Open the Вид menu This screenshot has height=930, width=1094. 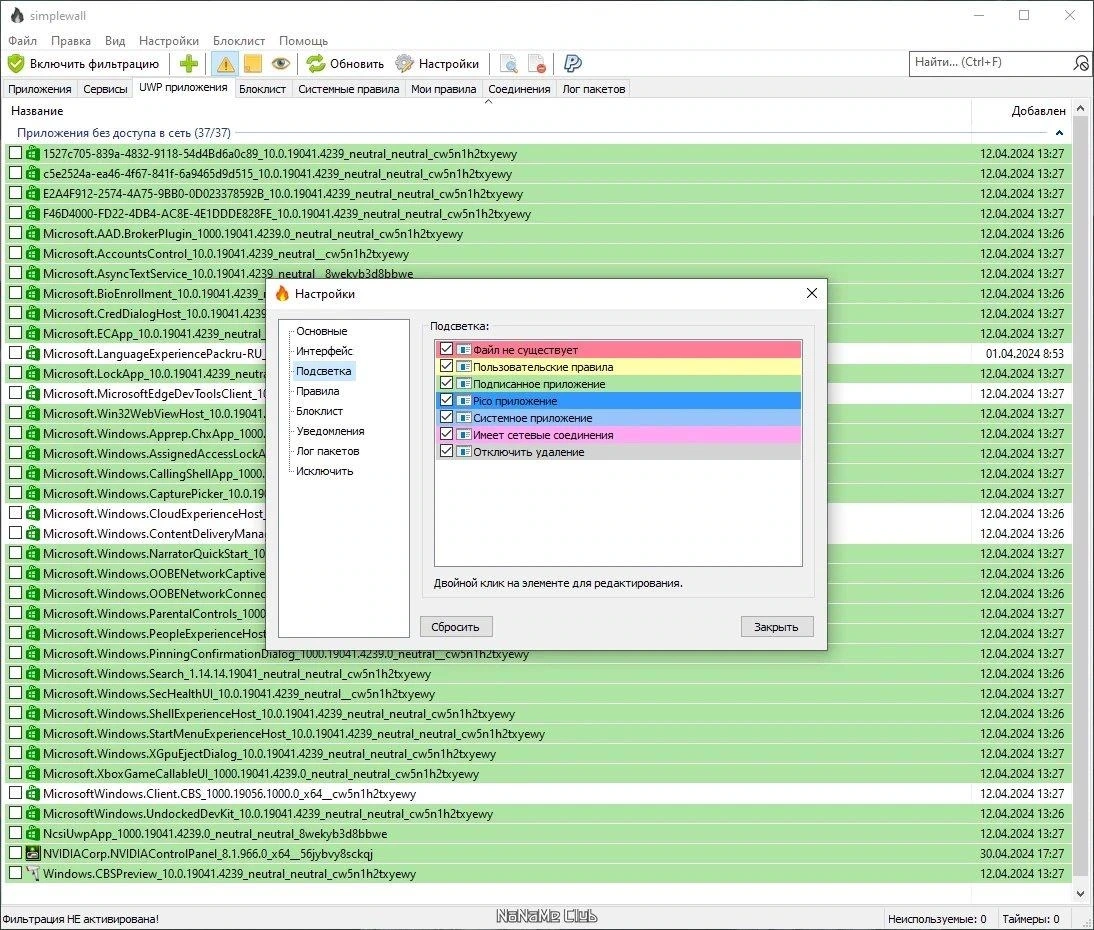tap(115, 40)
